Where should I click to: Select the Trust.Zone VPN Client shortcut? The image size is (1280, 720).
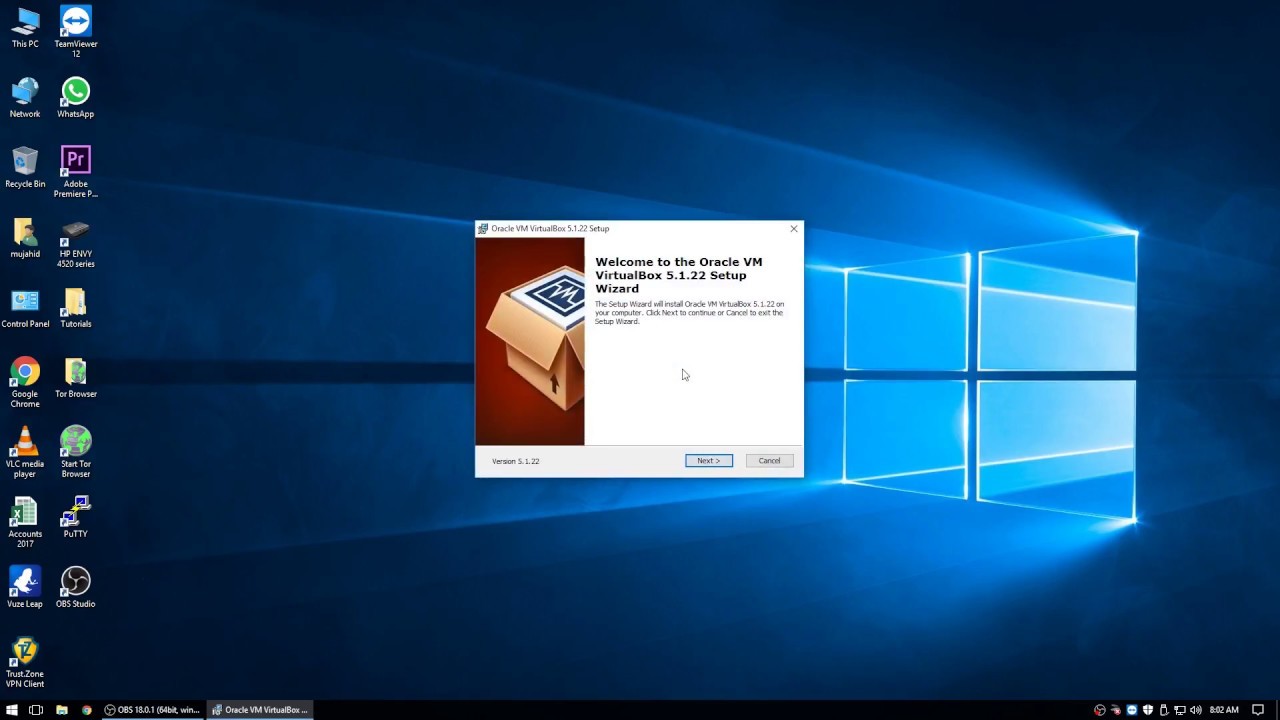pyautogui.click(x=25, y=662)
